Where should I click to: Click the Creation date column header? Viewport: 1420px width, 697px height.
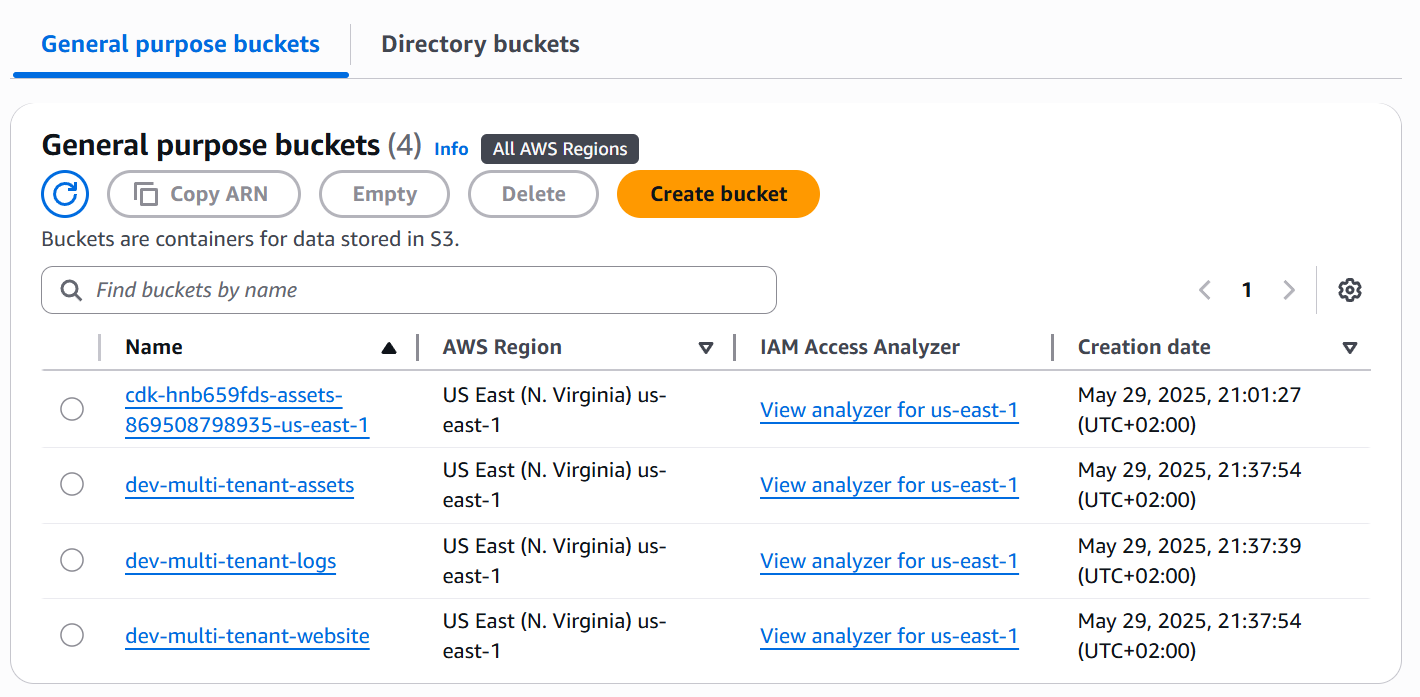tap(1144, 347)
